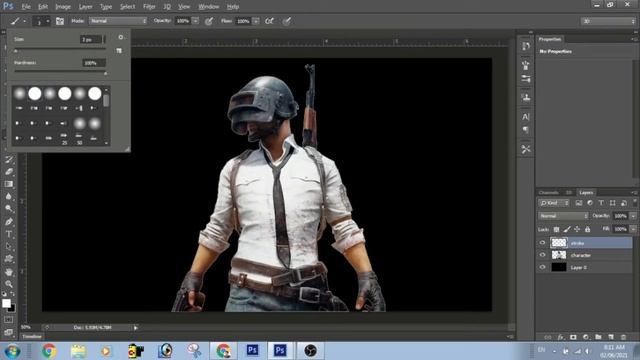
Task: Select the Gradient tool
Action: (9, 184)
